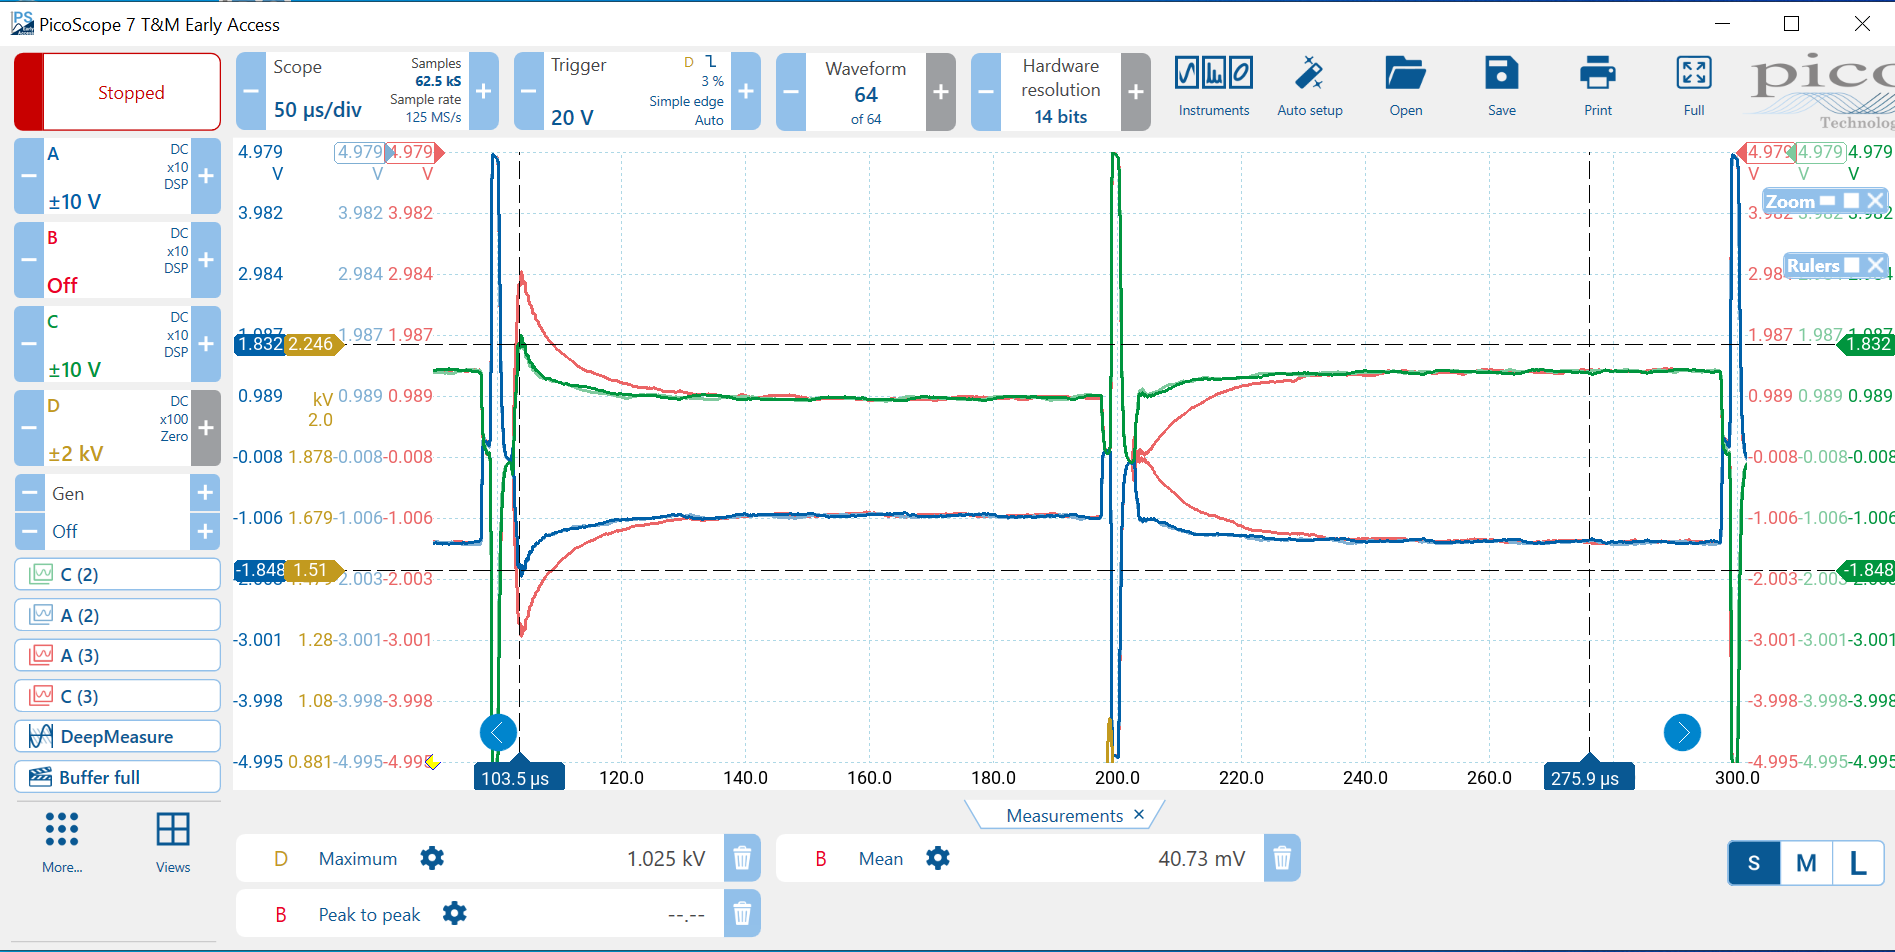Select the large L size option

point(1857,863)
